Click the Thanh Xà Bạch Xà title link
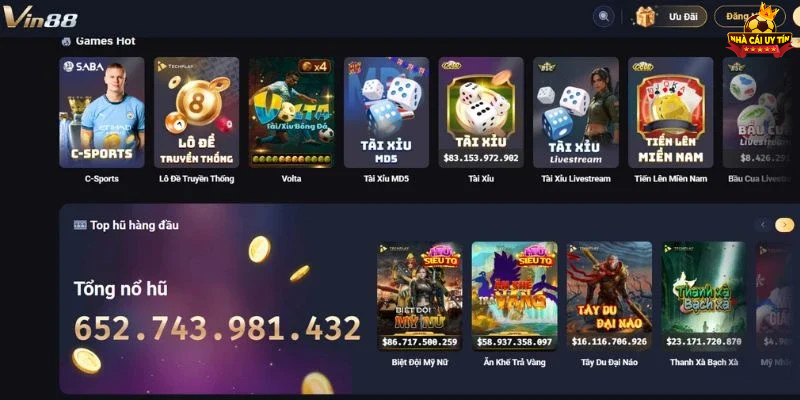The image size is (800, 400). [704, 362]
